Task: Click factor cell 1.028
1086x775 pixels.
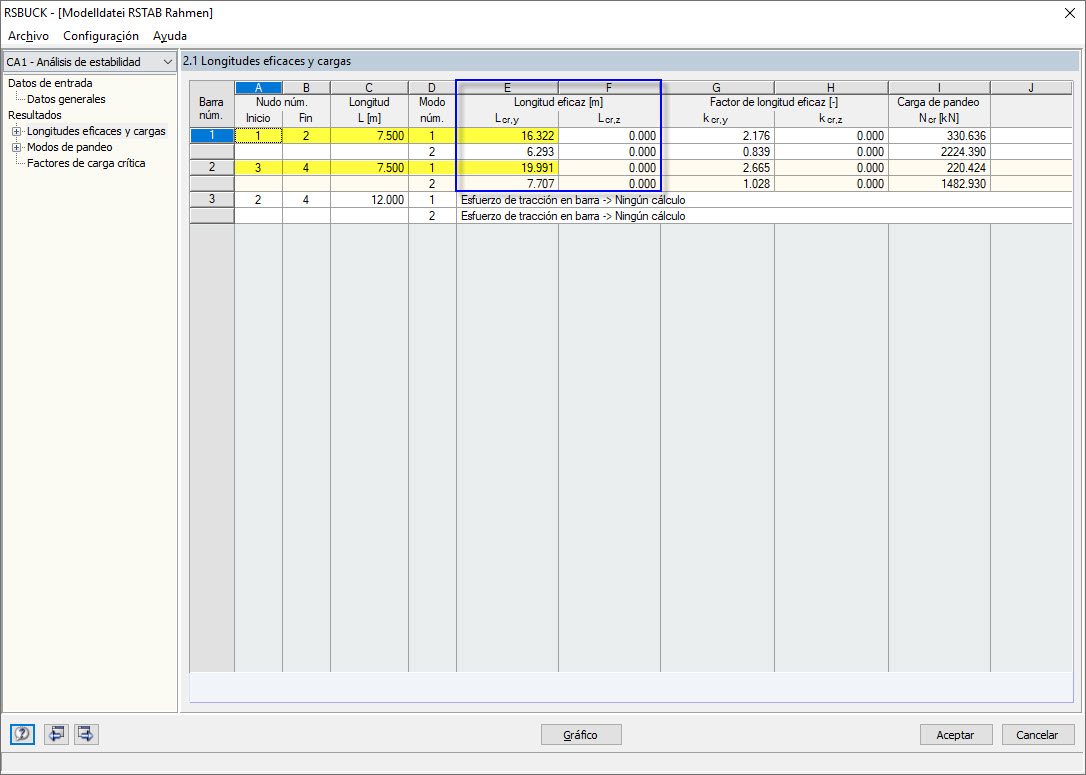Action: tap(718, 184)
